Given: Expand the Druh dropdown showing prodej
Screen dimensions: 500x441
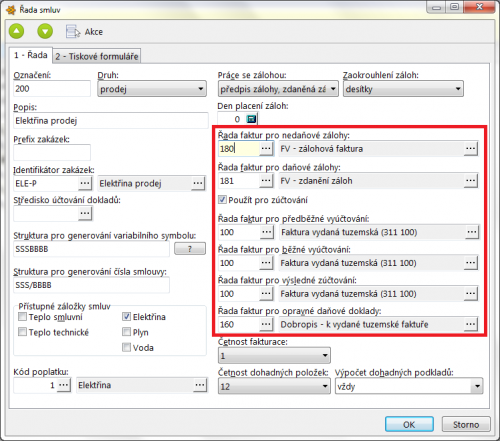Looking at the screenshot, I should click(x=152, y=89).
